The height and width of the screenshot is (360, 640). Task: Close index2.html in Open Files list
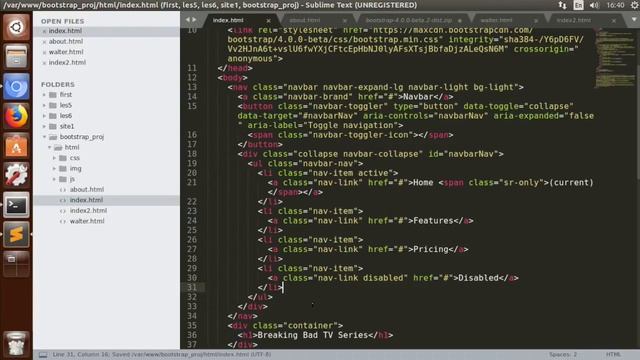pyautogui.click(x=44, y=63)
